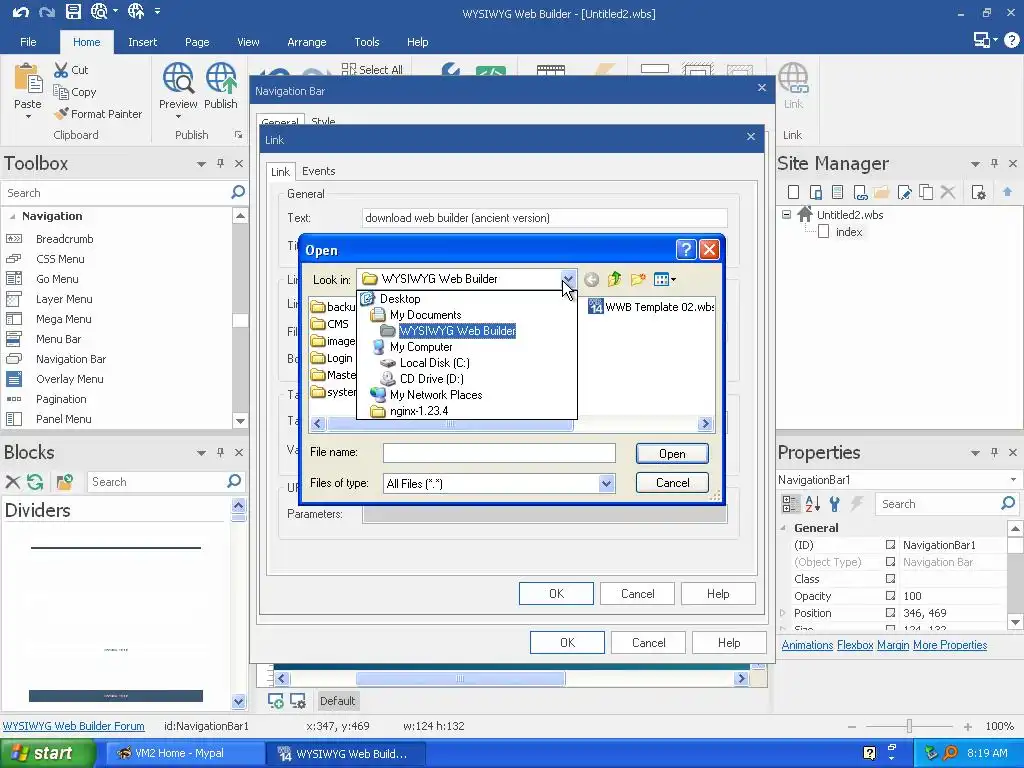Pin the Site Manager panel
Screen dimensions: 1024x768
pyautogui.click(x=995, y=163)
